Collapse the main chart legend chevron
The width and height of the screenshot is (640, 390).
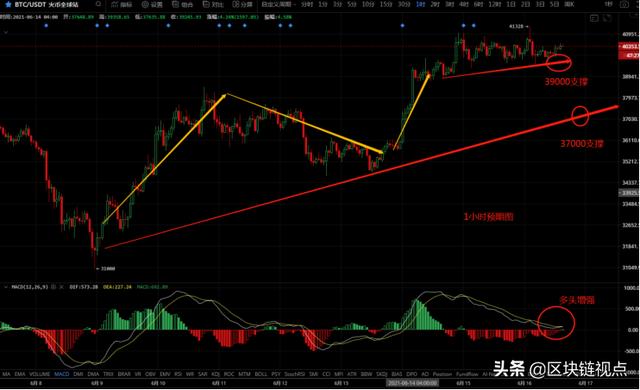pyautogui.click(x=6, y=32)
